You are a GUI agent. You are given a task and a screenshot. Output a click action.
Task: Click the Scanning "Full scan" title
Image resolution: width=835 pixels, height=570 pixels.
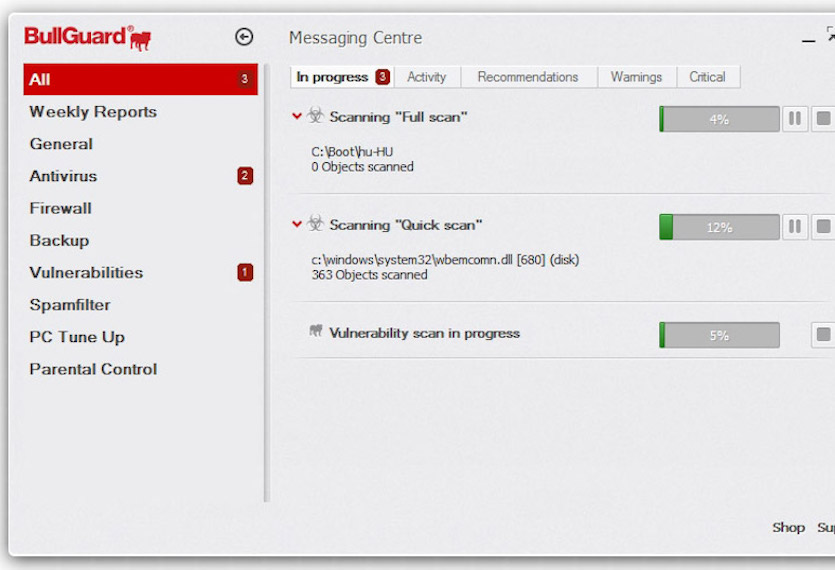click(398, 117)
